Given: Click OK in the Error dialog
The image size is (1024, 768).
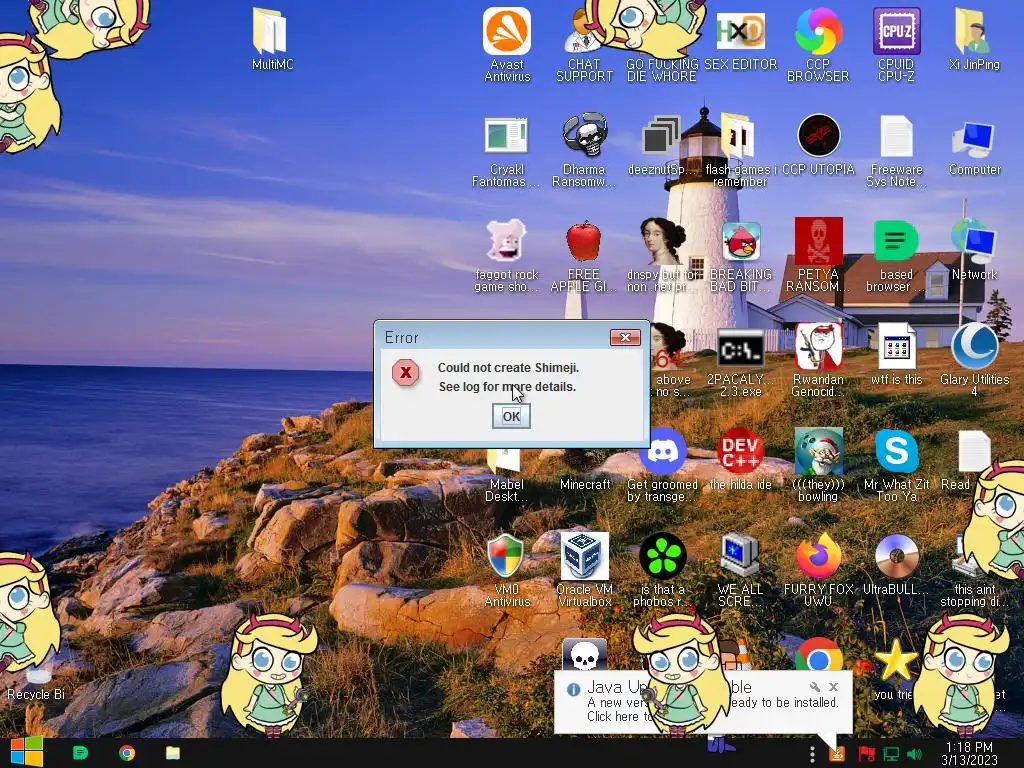Looking at the screenshot, I should (511, 416).
